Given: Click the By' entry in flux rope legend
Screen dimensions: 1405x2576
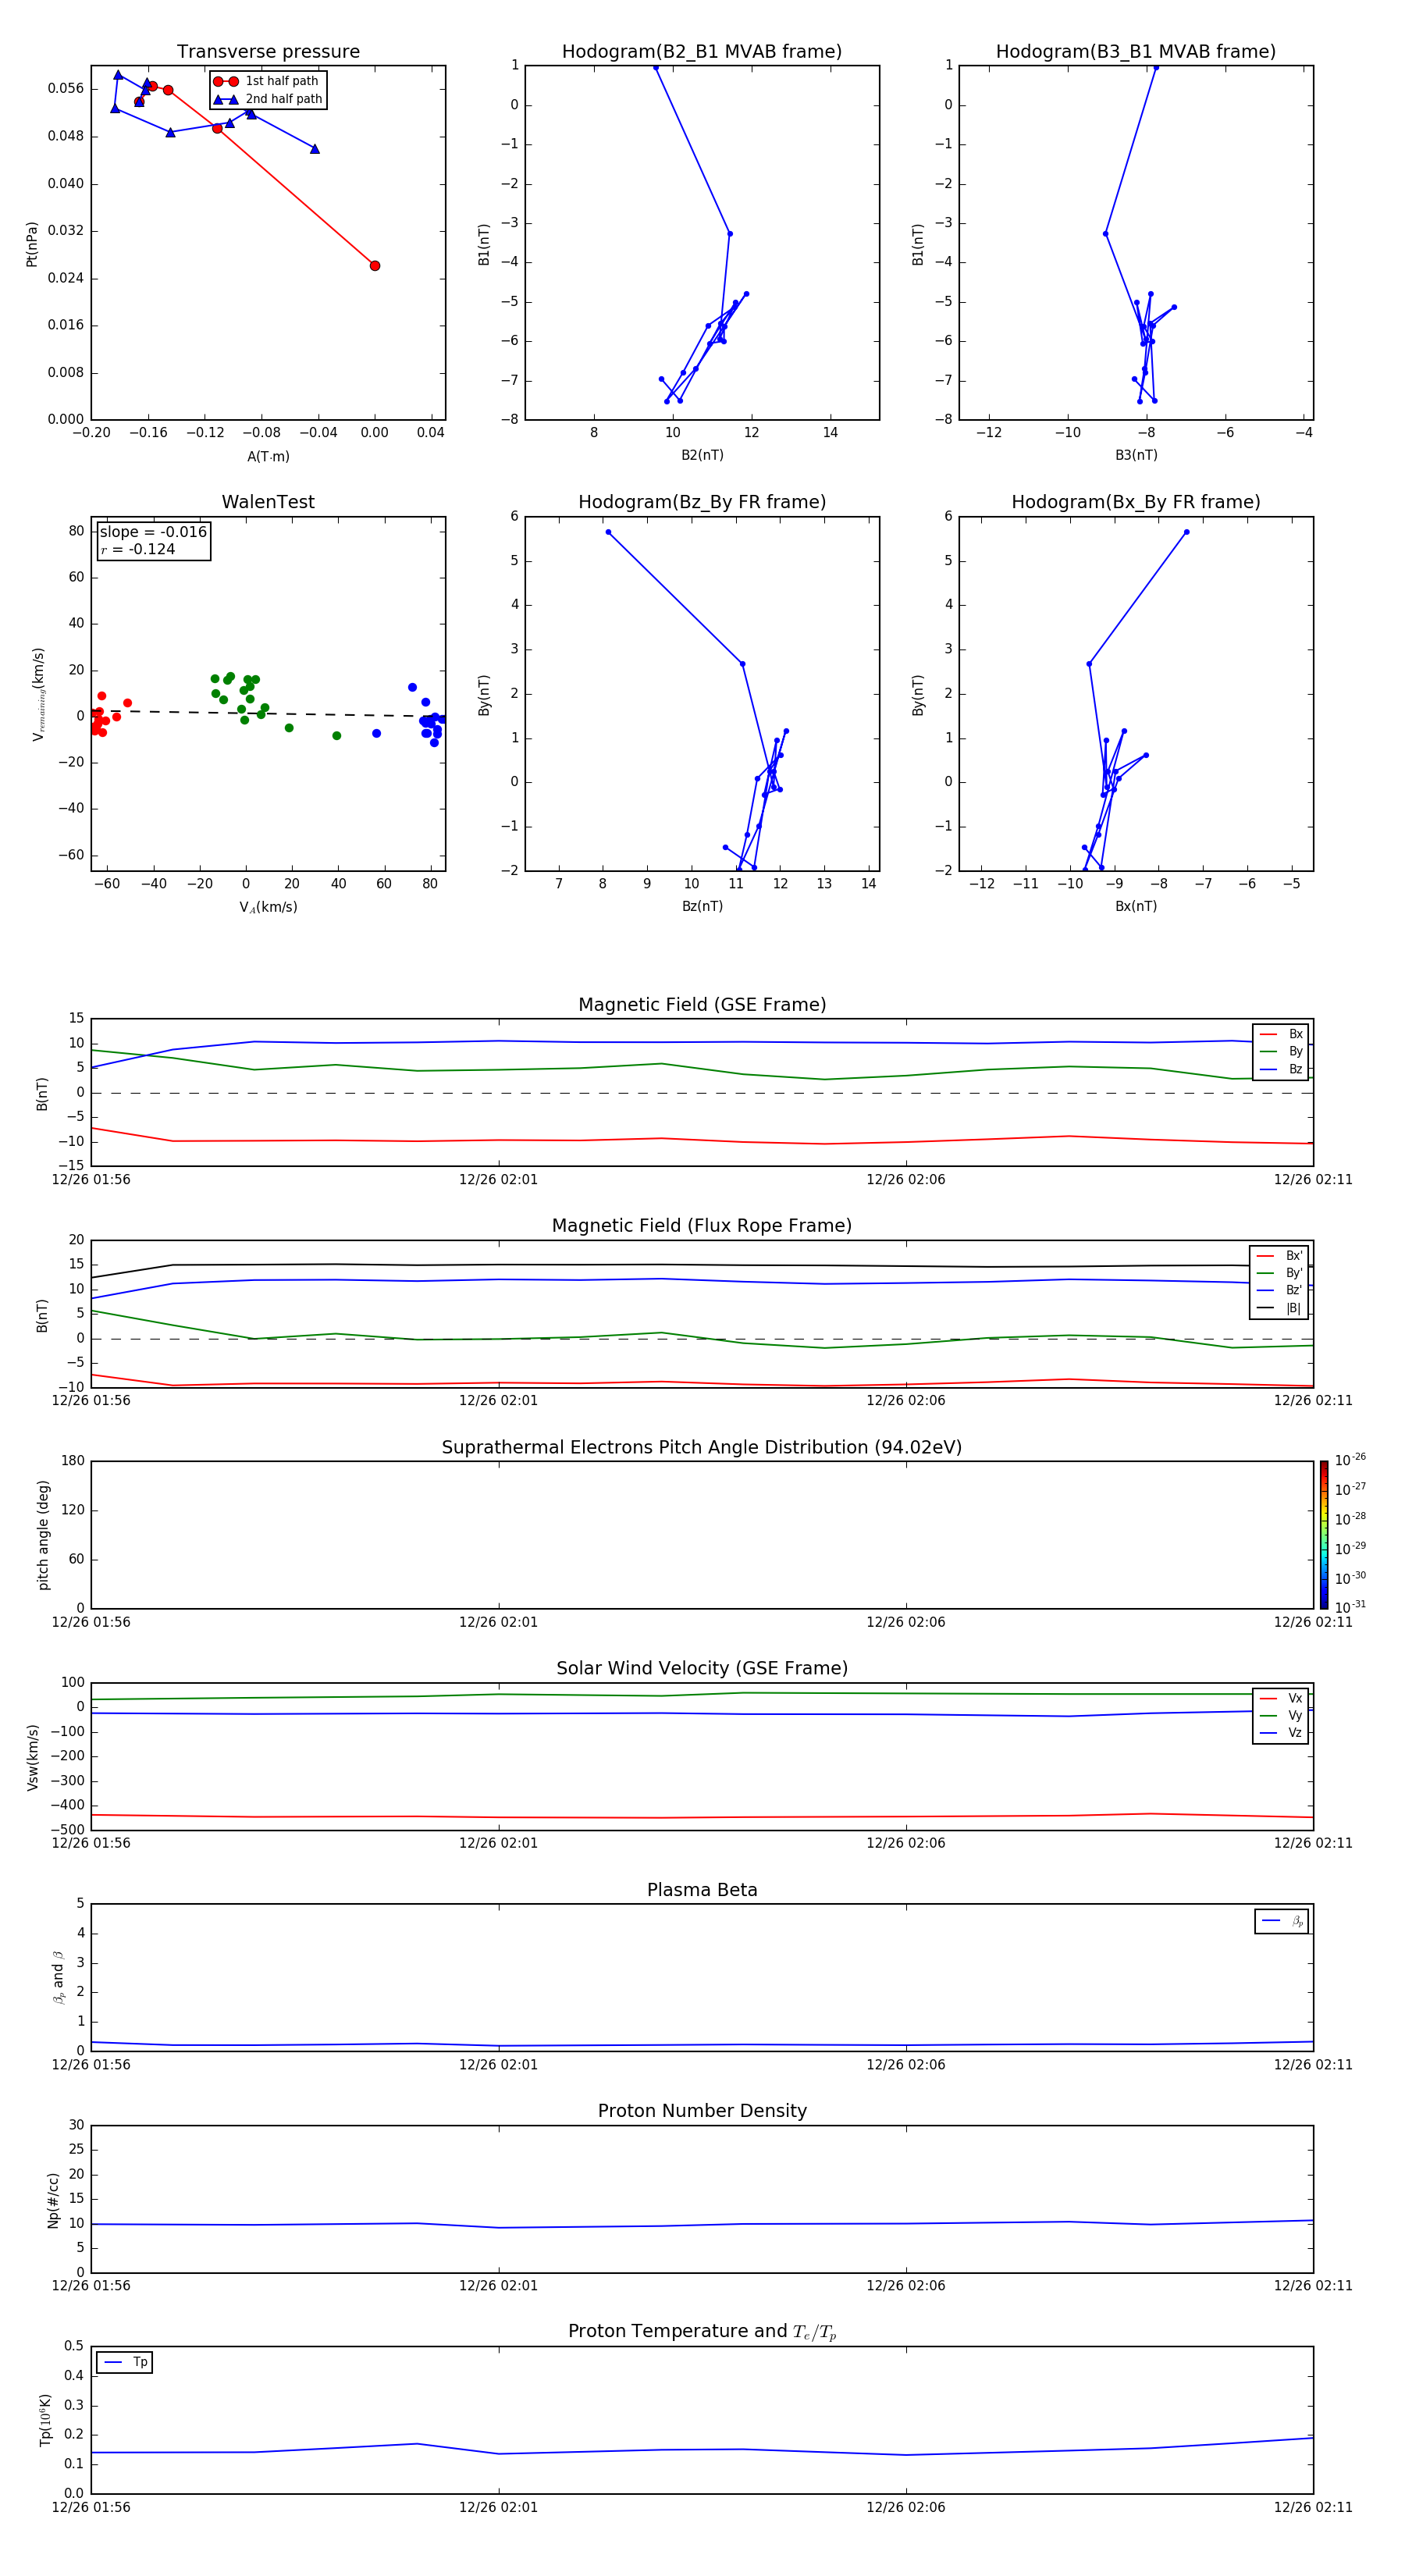Looking at the screenshot, I should [1280, 1273].
